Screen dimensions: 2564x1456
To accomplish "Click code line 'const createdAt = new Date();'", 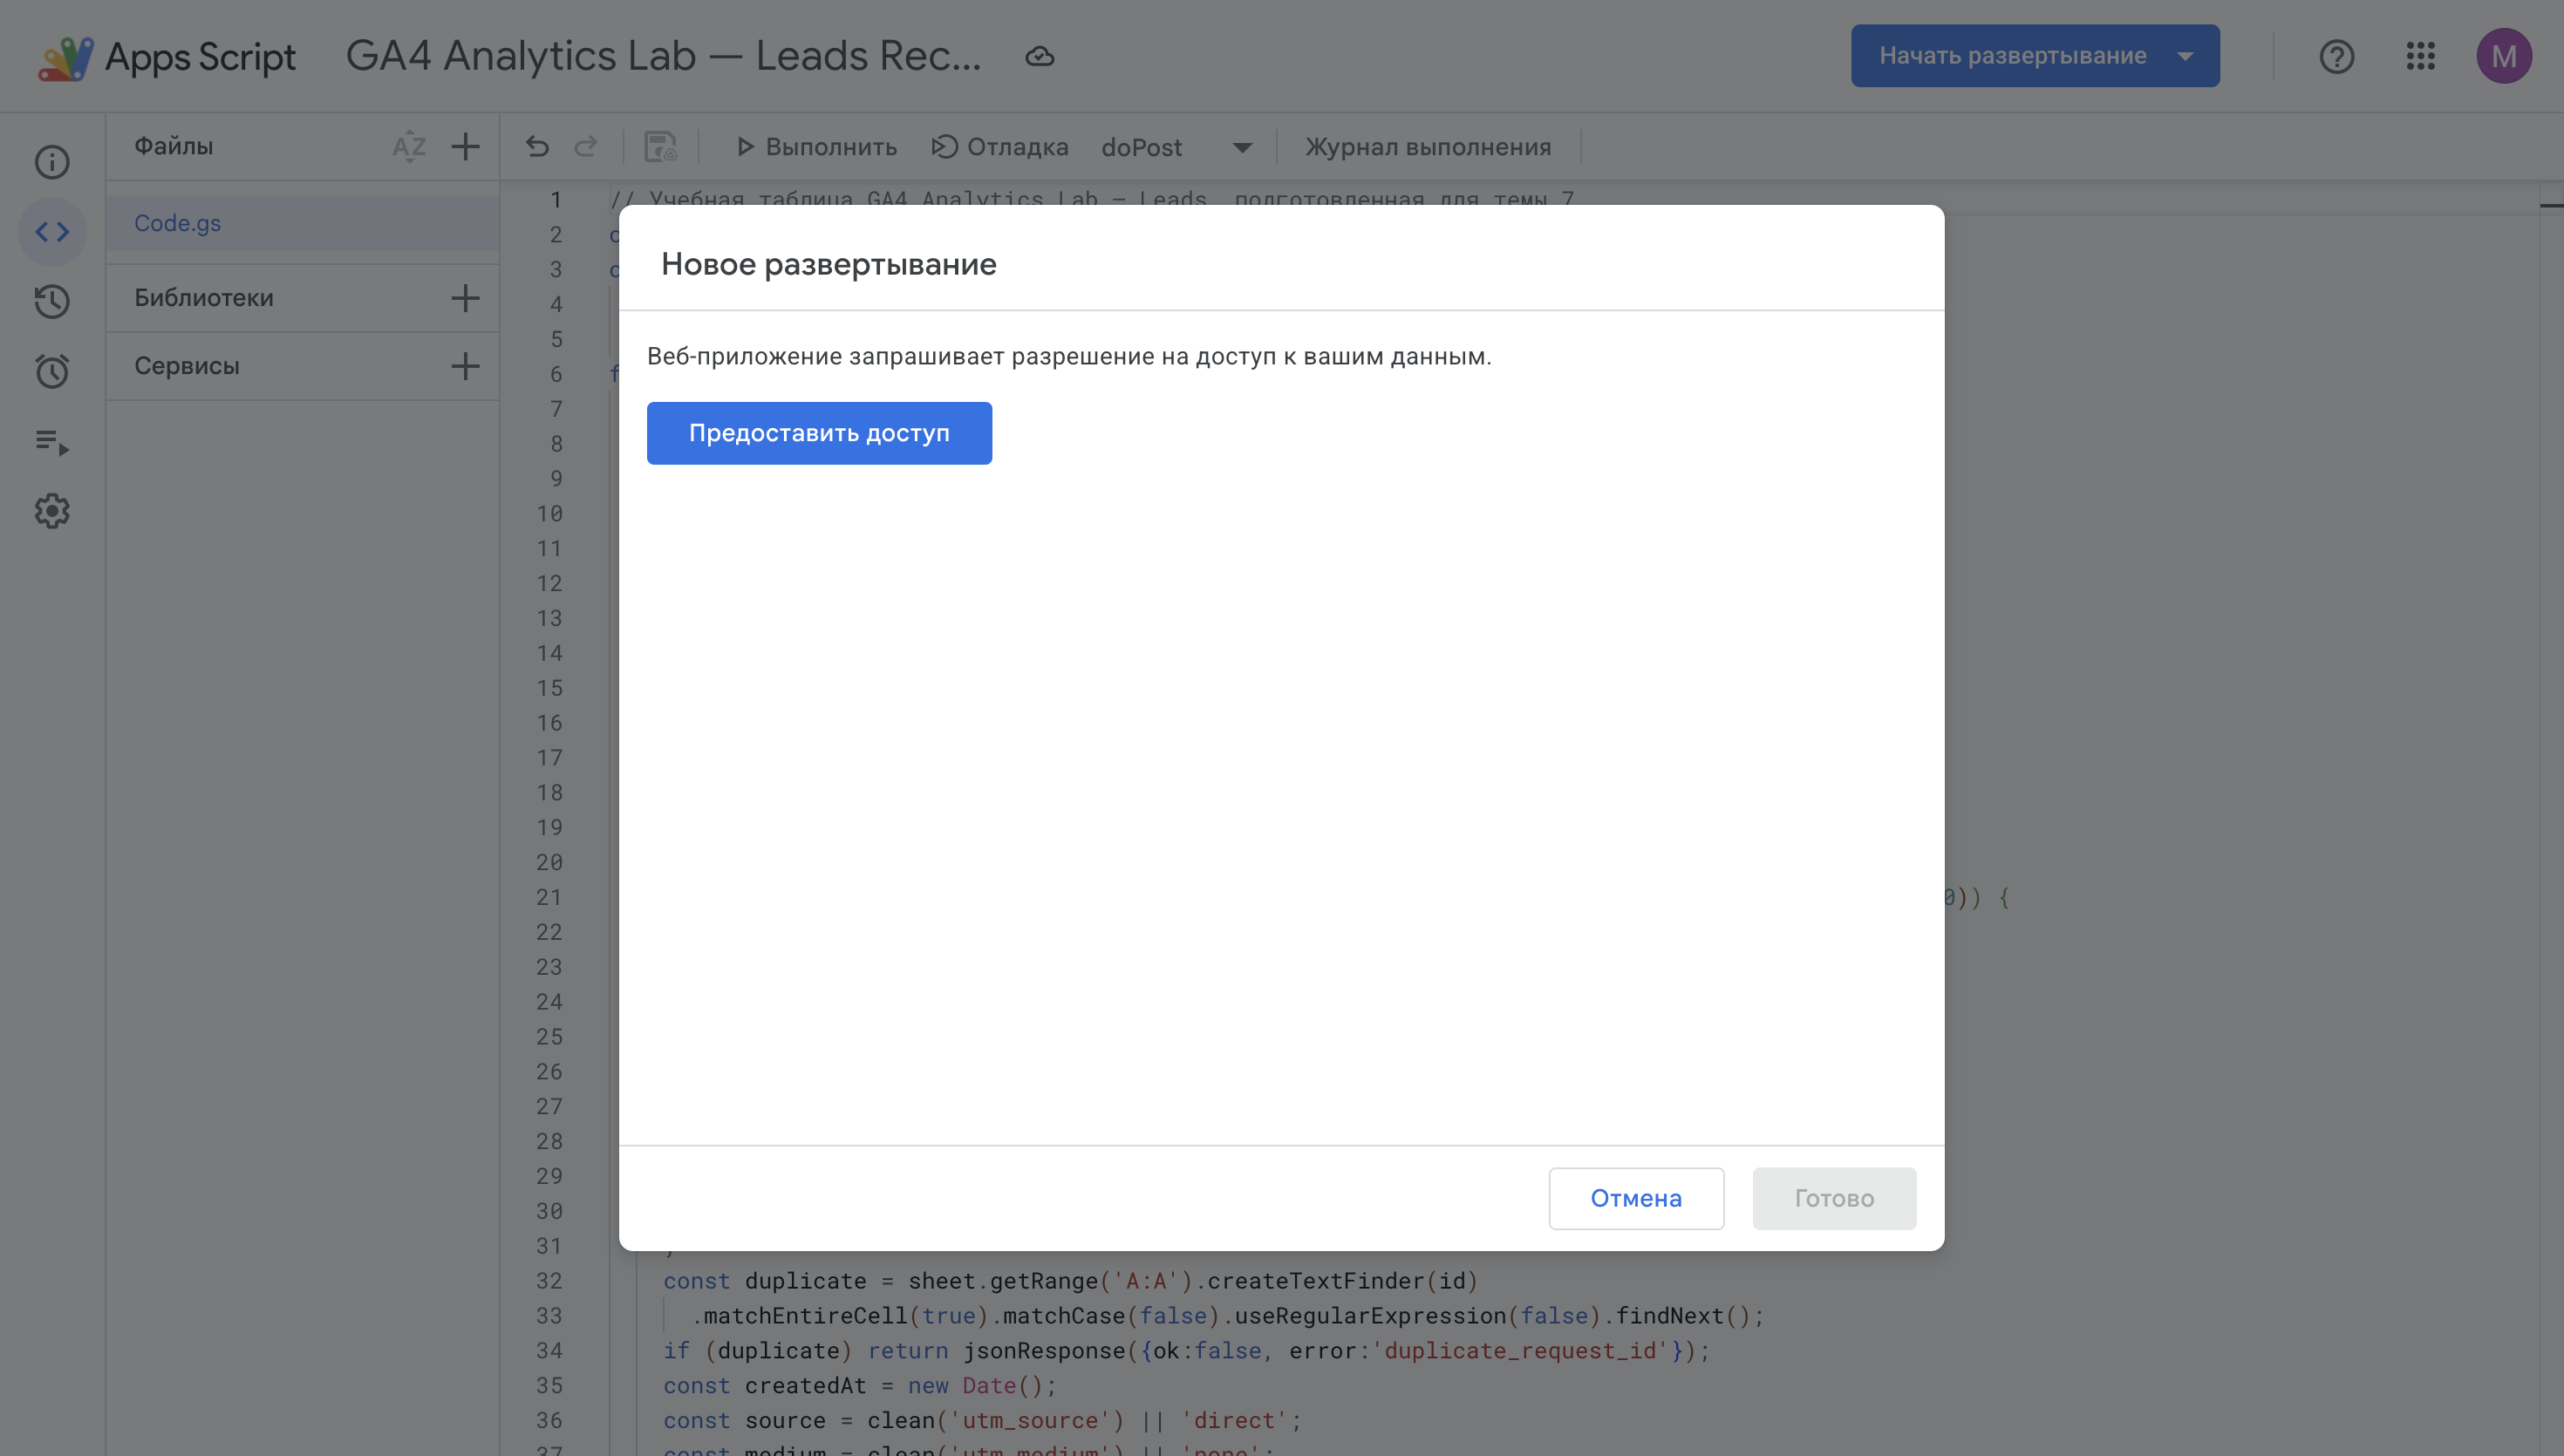I will pos(859,1386).
